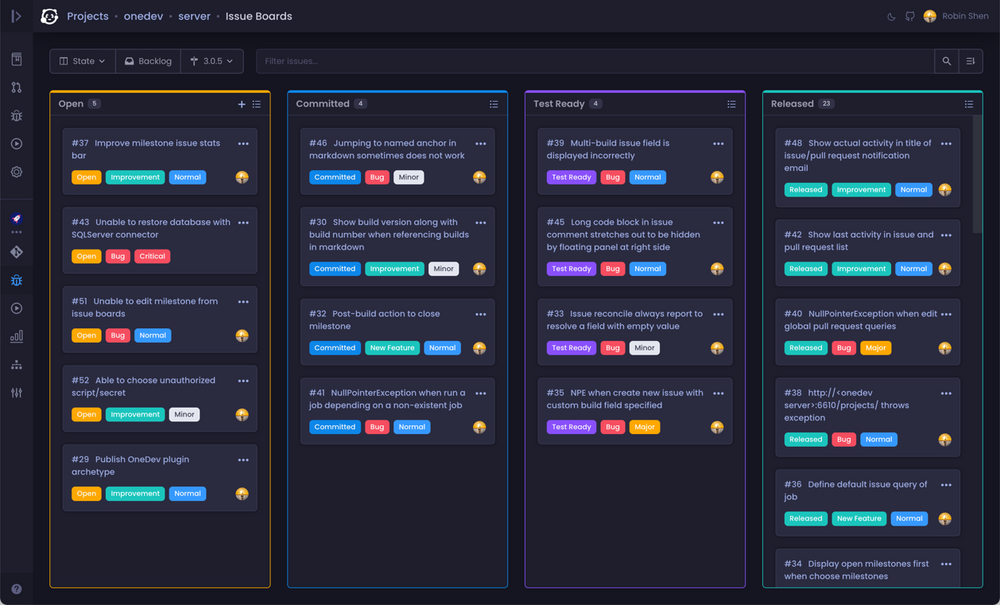Open issue #46 about named anchors
The image size is (1000, 605).
(390, 147)
